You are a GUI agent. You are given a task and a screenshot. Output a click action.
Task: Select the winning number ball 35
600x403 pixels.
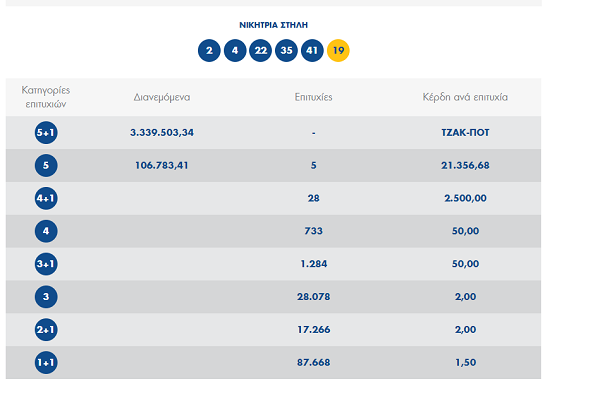click(x=287, y=50)
